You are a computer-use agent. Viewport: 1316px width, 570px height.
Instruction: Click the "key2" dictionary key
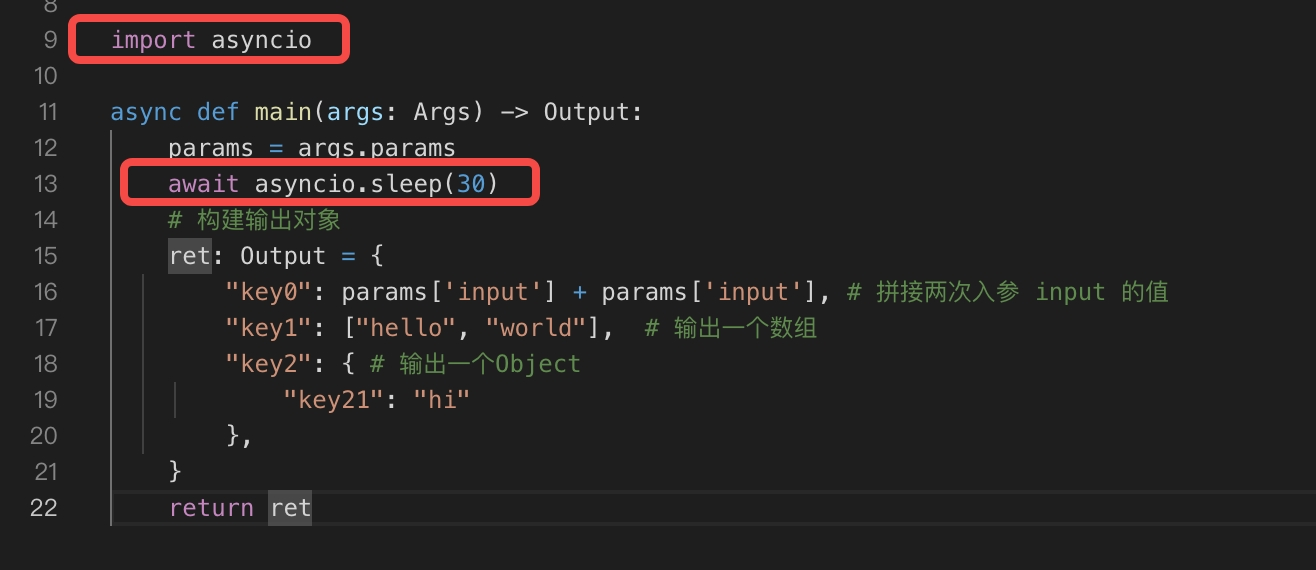[269, 364]
